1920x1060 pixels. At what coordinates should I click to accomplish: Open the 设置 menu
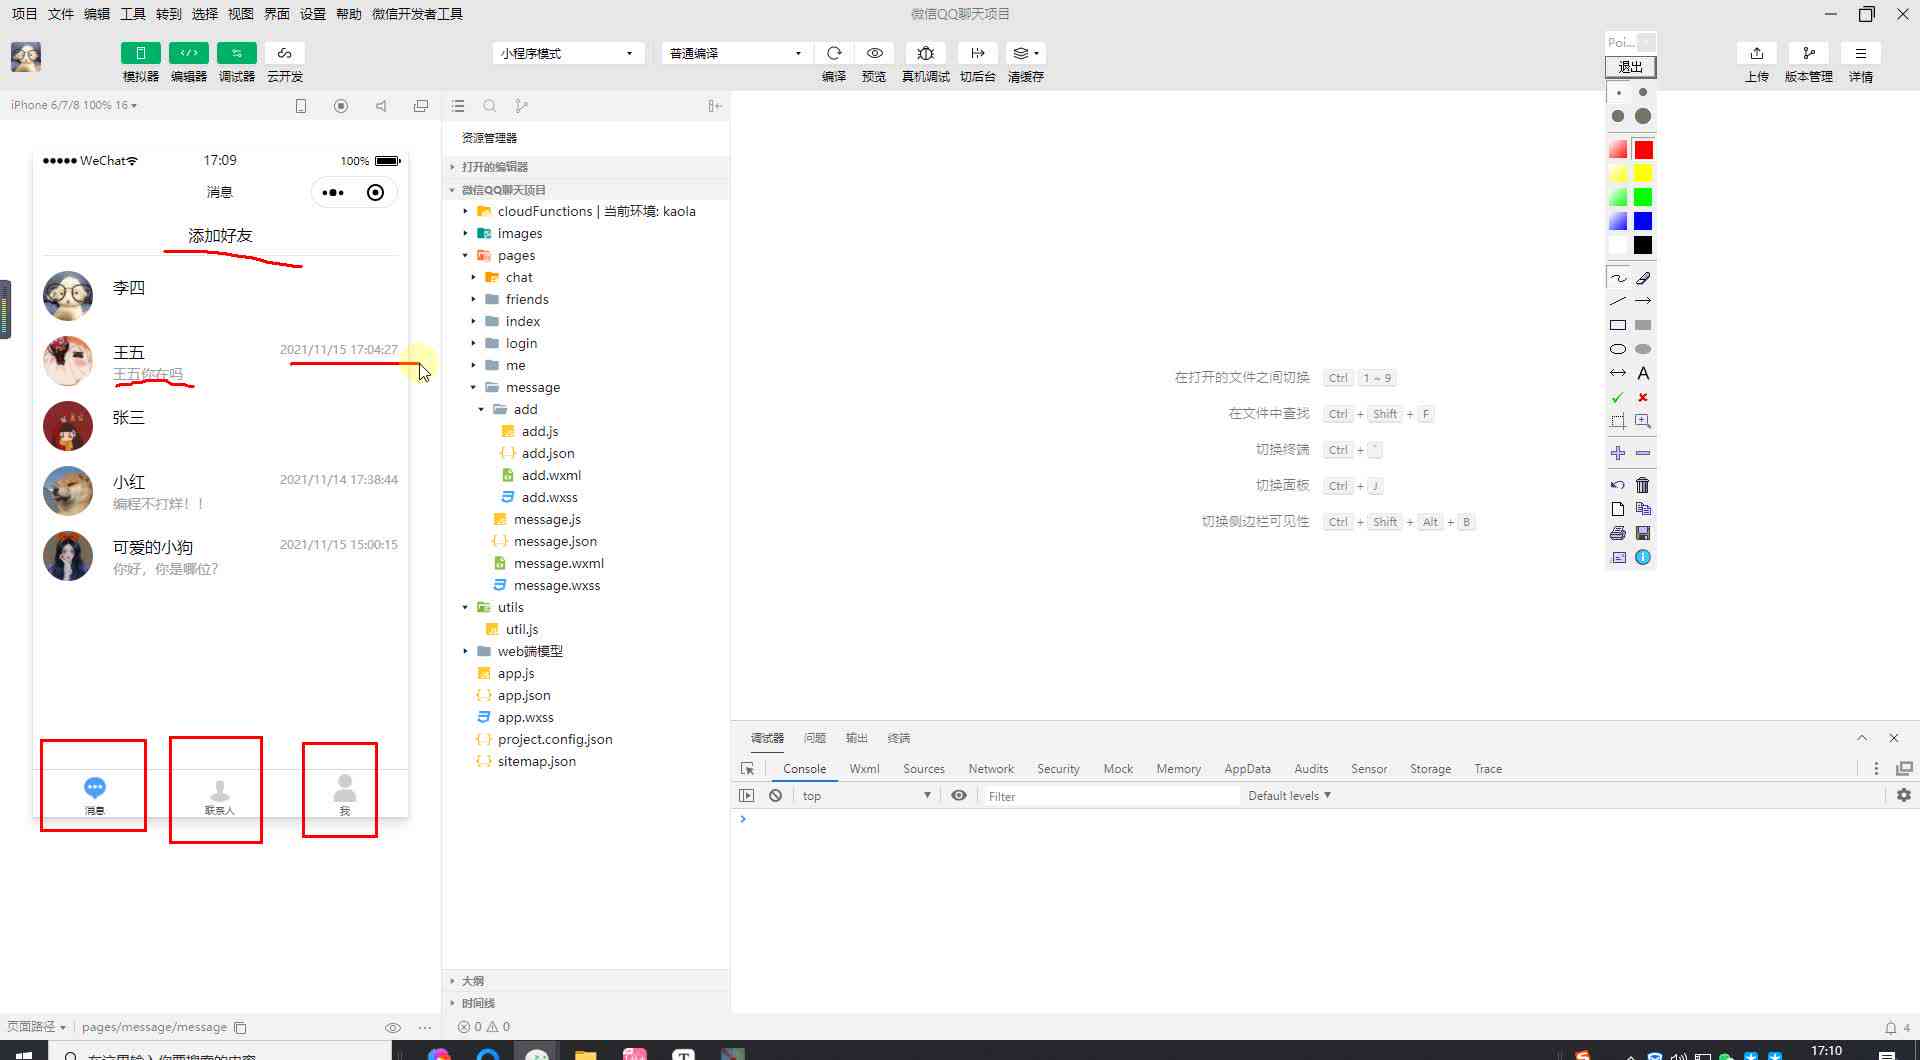313,14
